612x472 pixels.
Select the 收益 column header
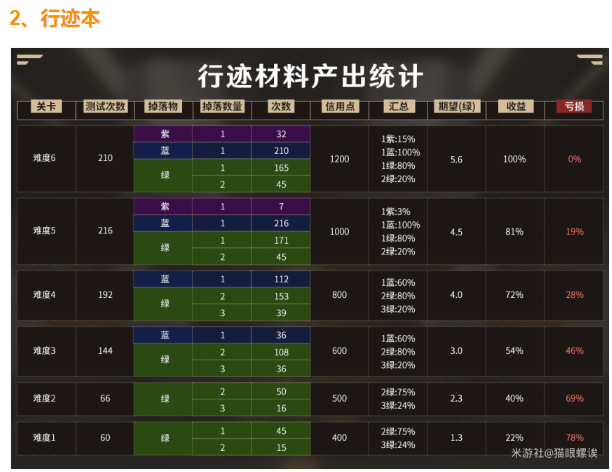pyautogui.click(x=515, y=106)
